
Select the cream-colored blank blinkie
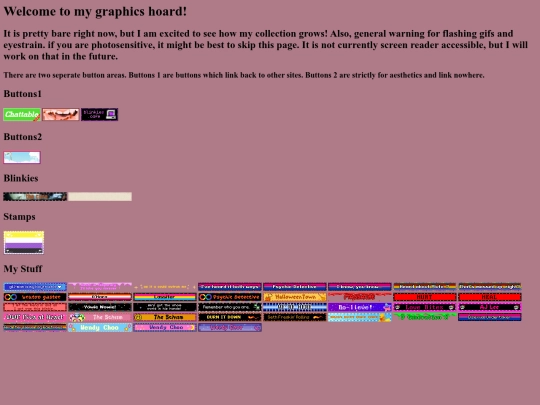(x=100, y=197)
